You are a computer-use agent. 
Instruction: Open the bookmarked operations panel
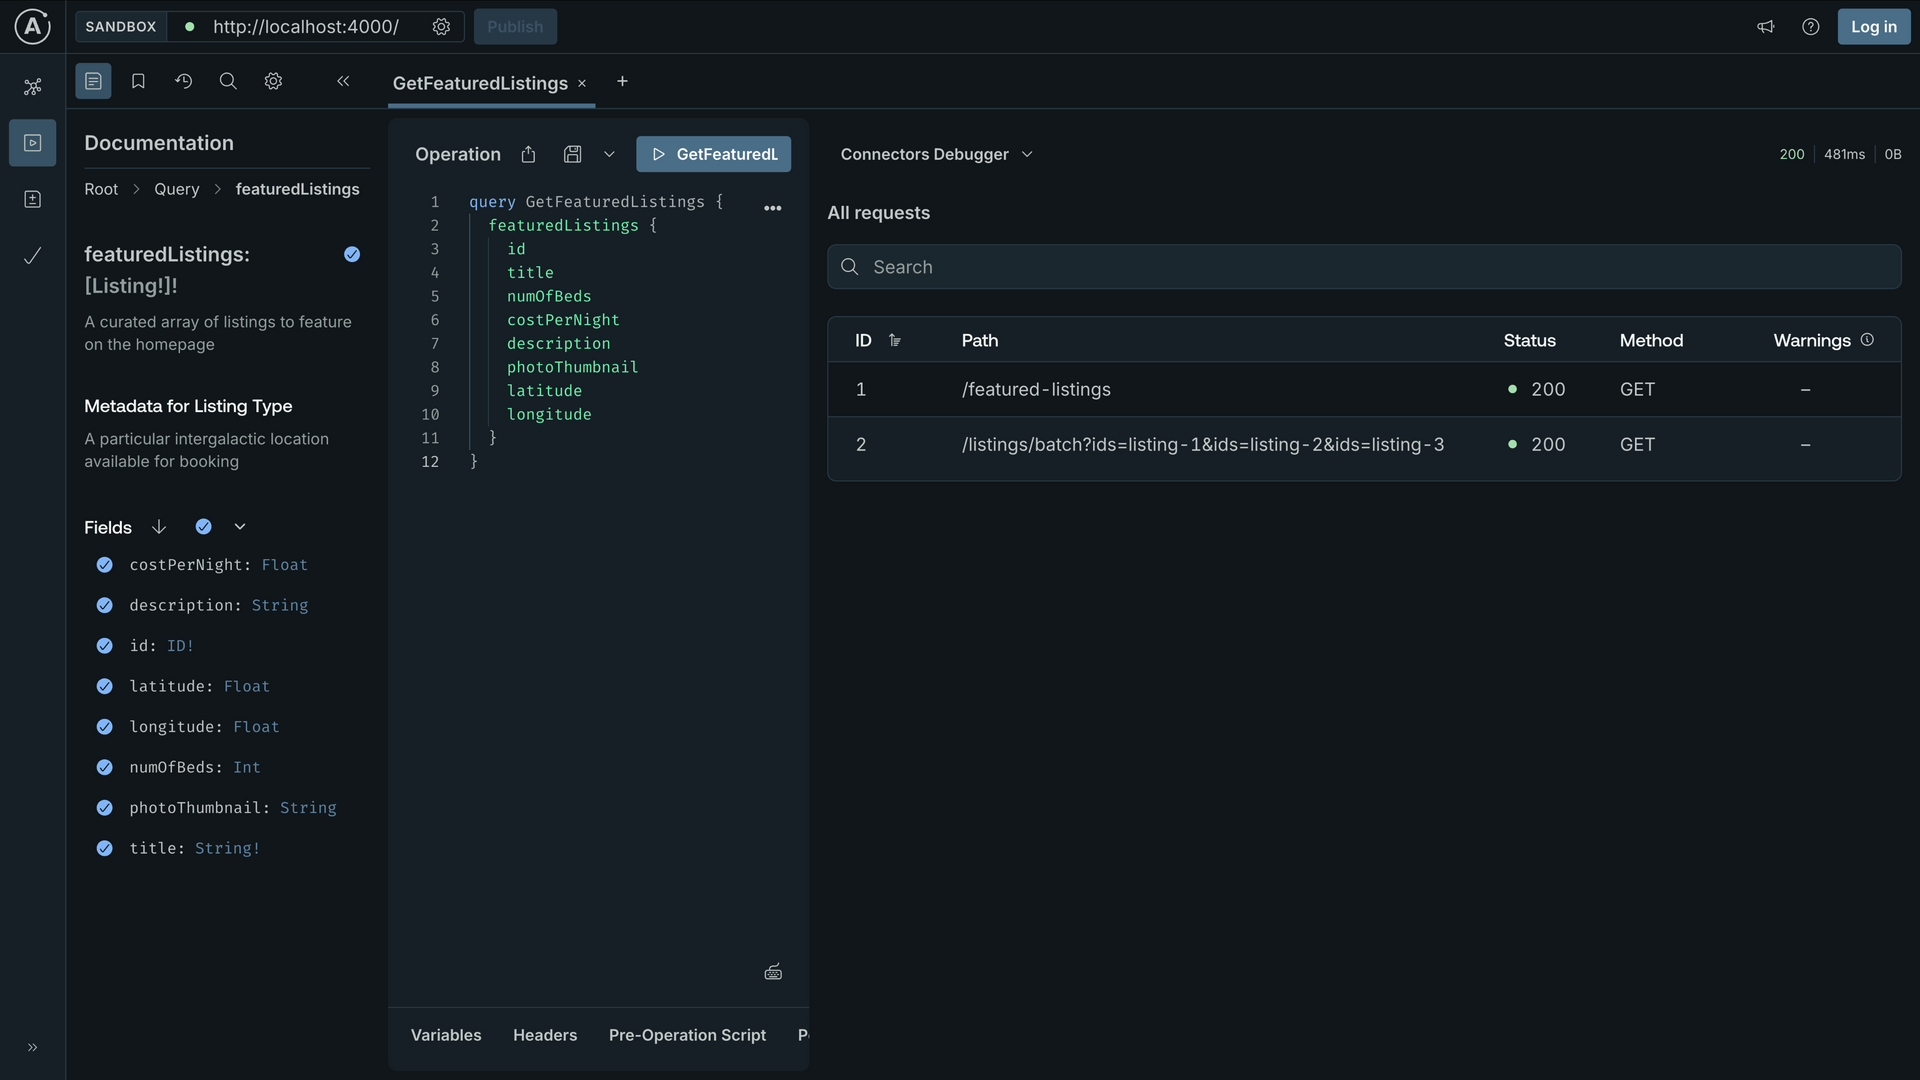pos(138,81)
